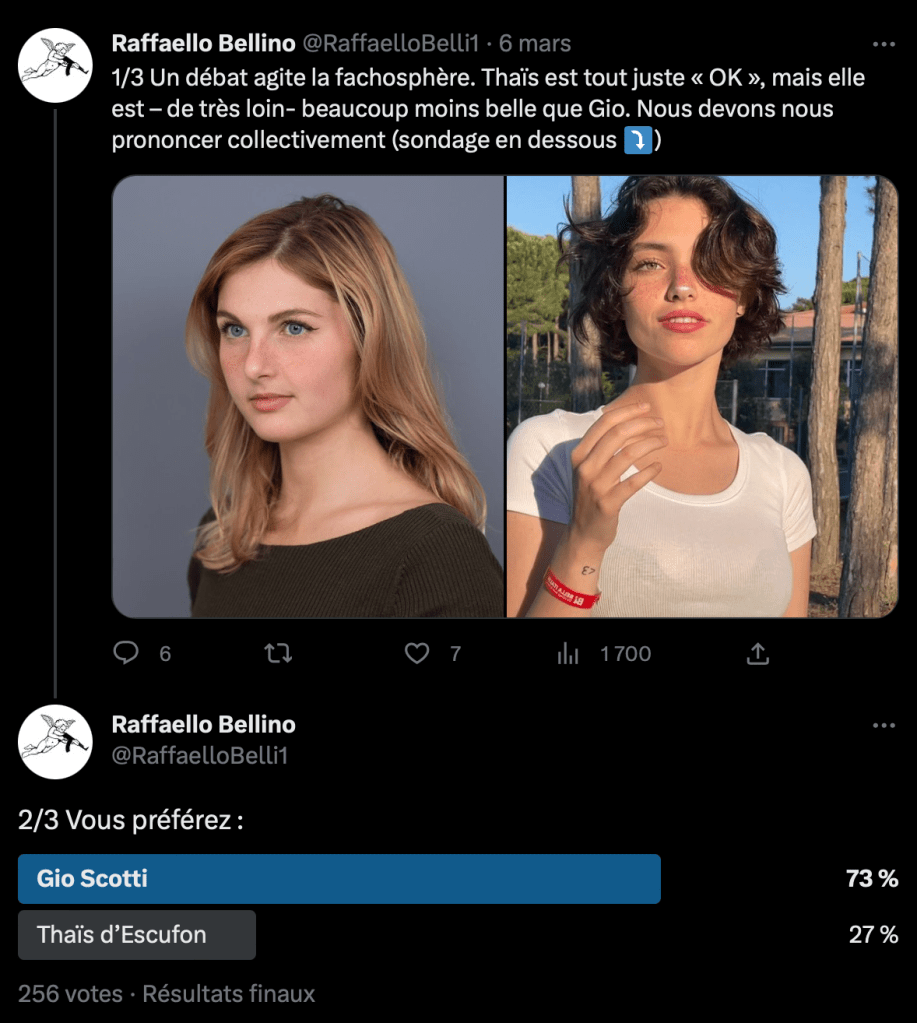Open the right outdoor photo with trees

pos(702,397)
